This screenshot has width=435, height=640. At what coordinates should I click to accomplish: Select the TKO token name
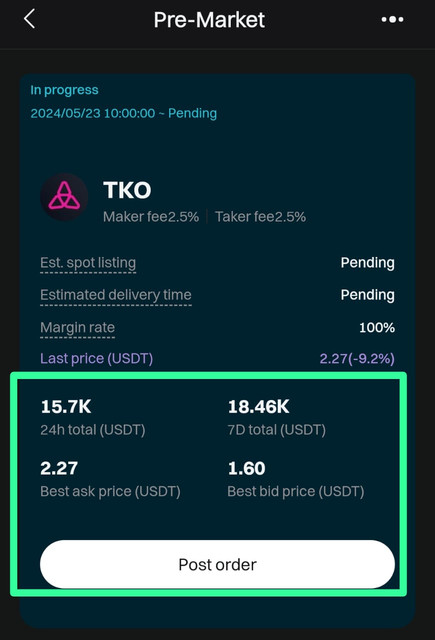pyautogui.click(x=127, y=190)
